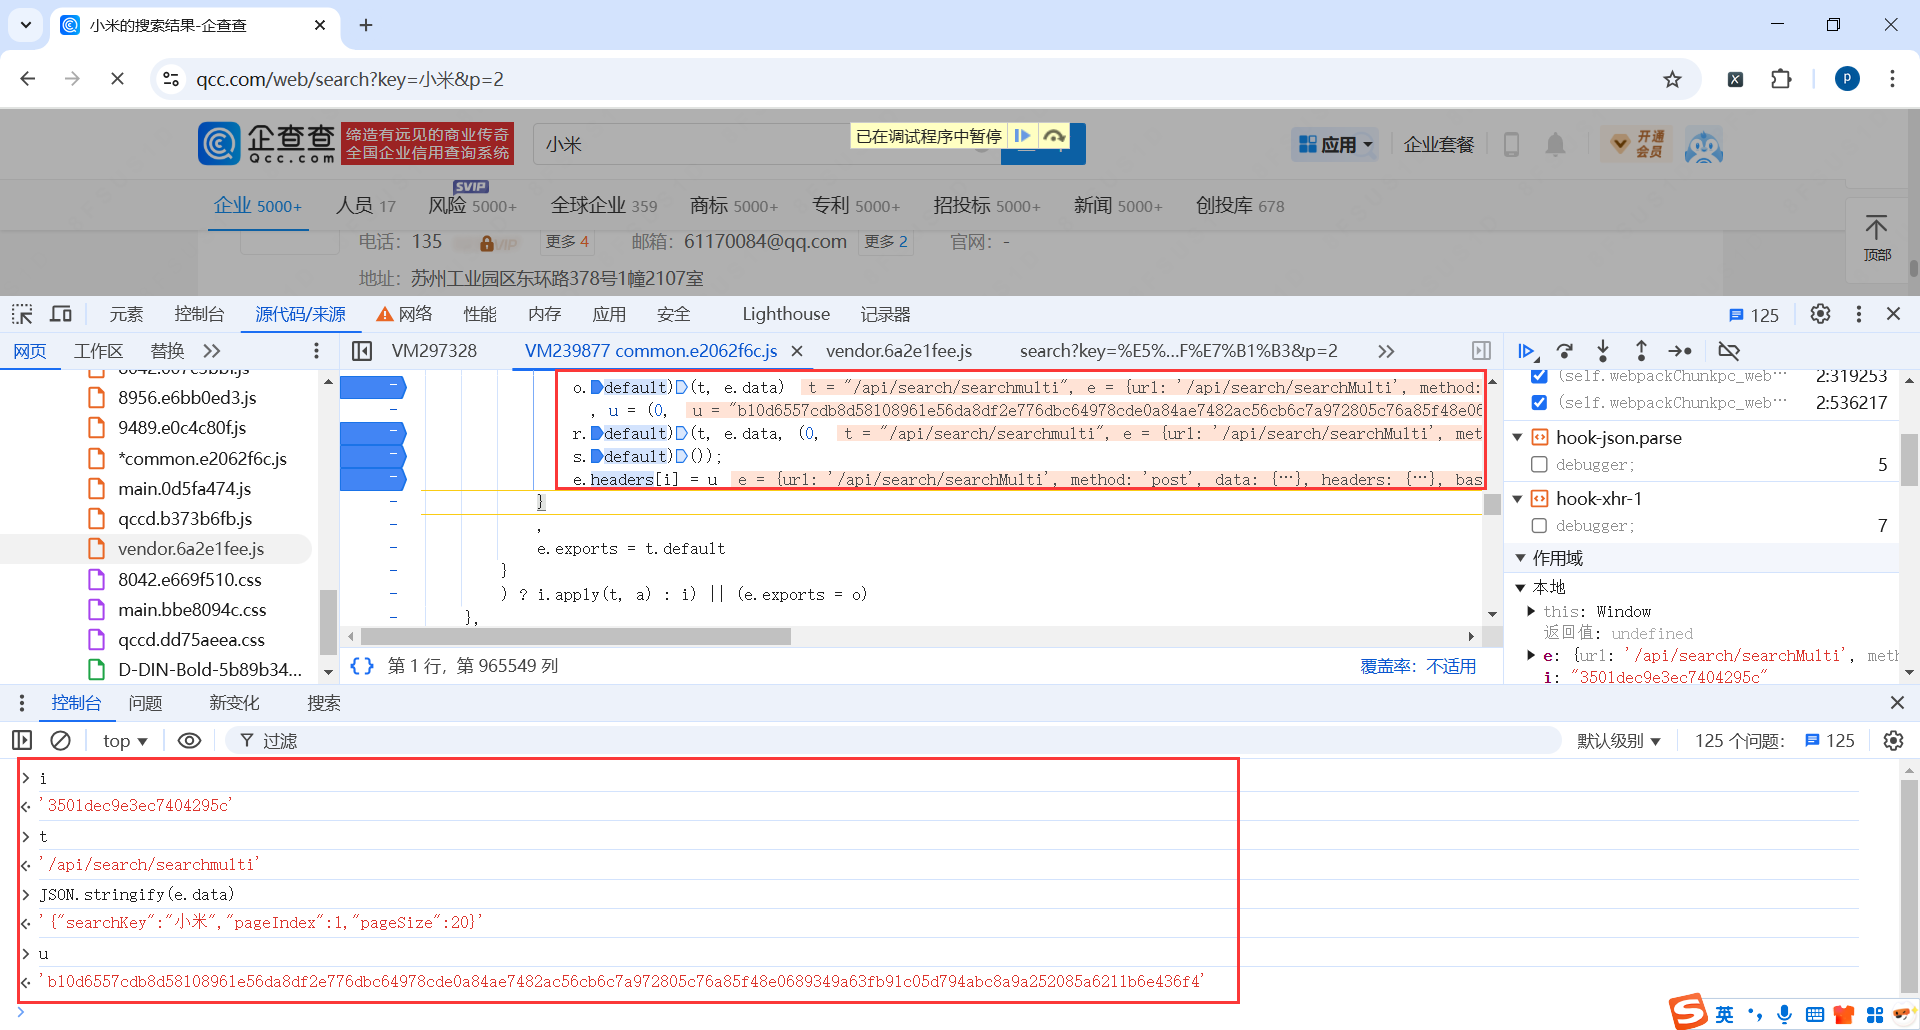
Task: Show more source tabs overflow chevron
Action: (1385, 351)
